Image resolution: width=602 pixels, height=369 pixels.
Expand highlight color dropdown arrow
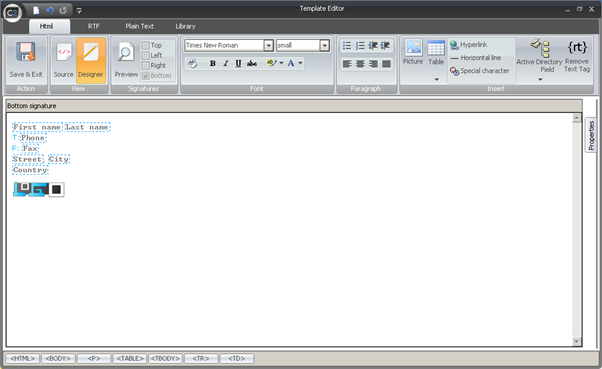(x=281, y=63)
